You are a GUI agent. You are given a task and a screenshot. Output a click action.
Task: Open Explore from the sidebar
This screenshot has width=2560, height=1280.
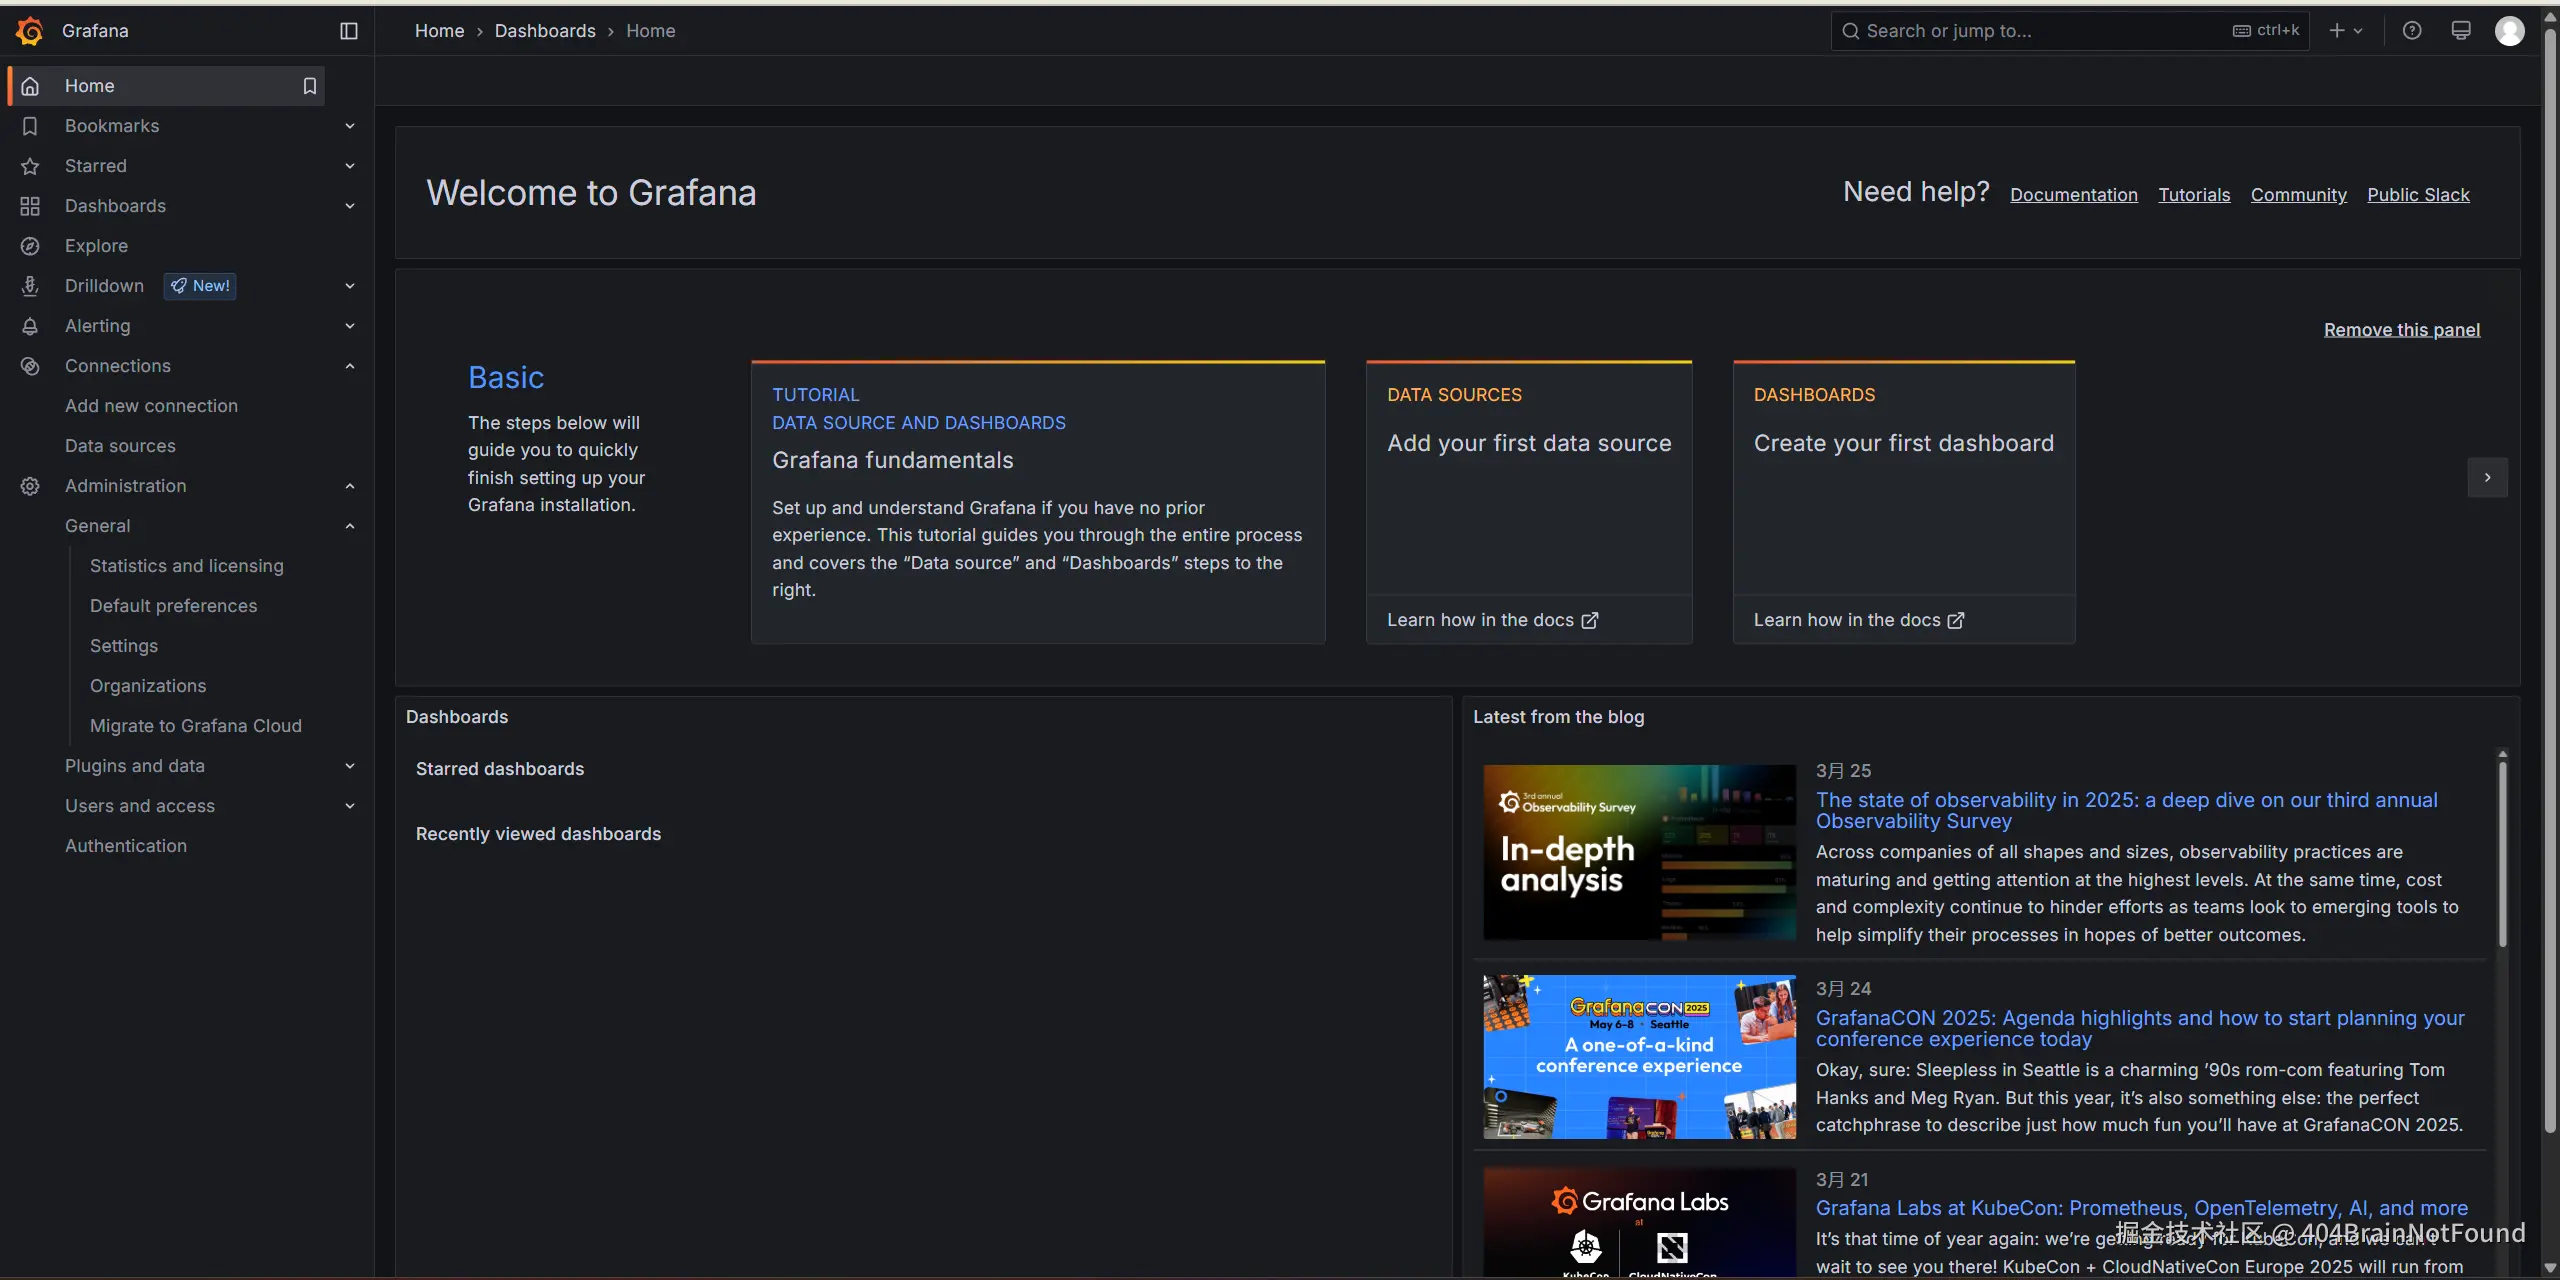[x=96, y=246]
